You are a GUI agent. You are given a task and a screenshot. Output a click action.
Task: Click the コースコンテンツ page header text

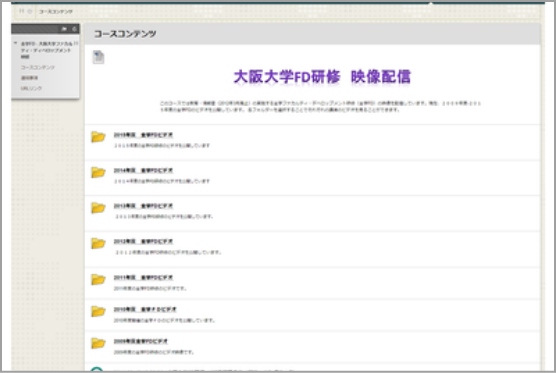click(x=125, y=34)
